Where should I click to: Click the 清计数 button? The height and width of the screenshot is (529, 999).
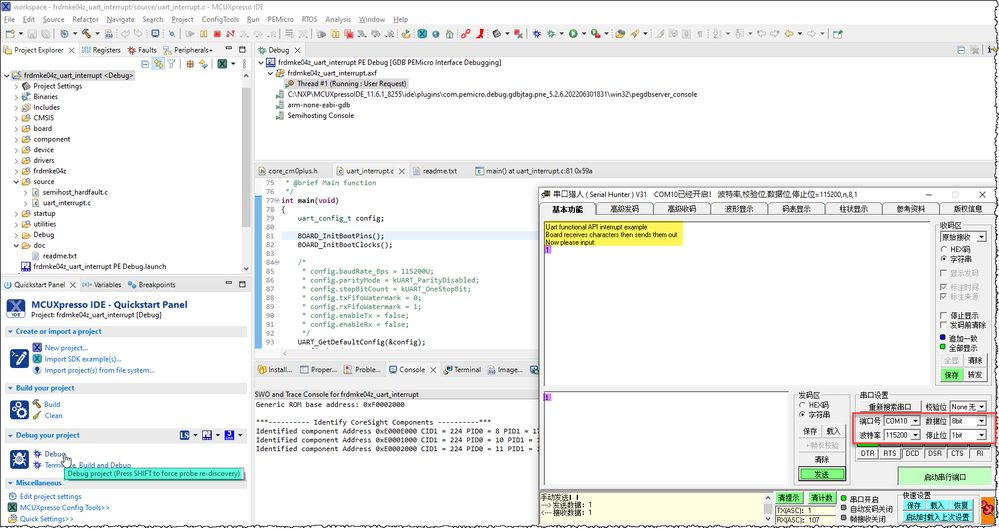[x=821, y=498]
